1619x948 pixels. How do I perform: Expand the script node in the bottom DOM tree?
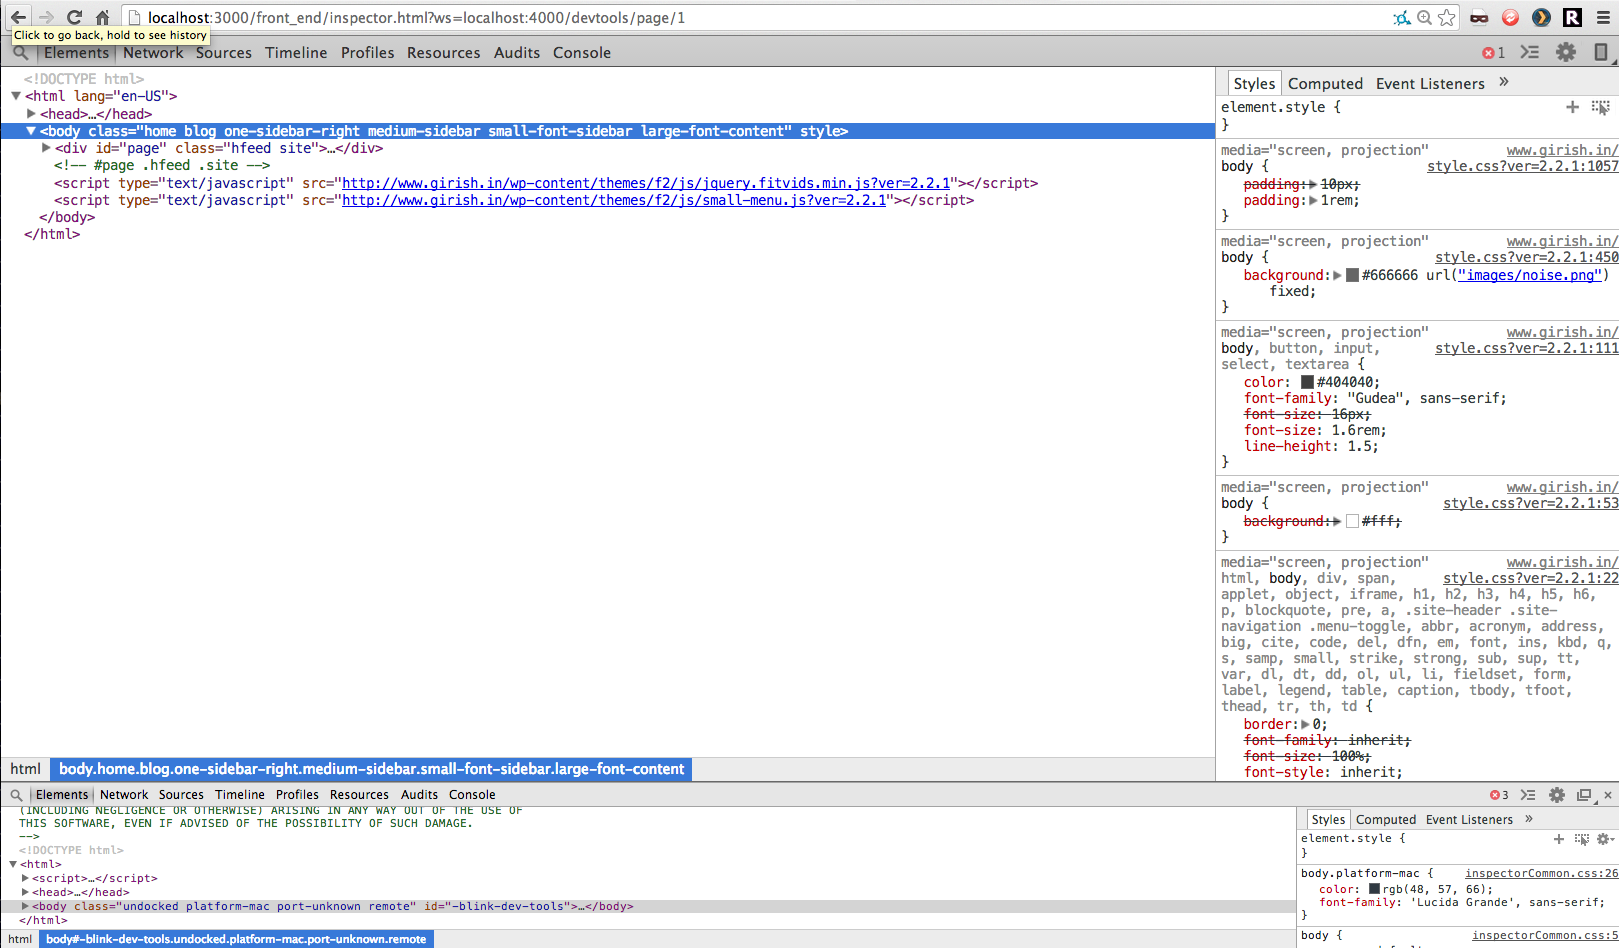[x=25, y=878]
